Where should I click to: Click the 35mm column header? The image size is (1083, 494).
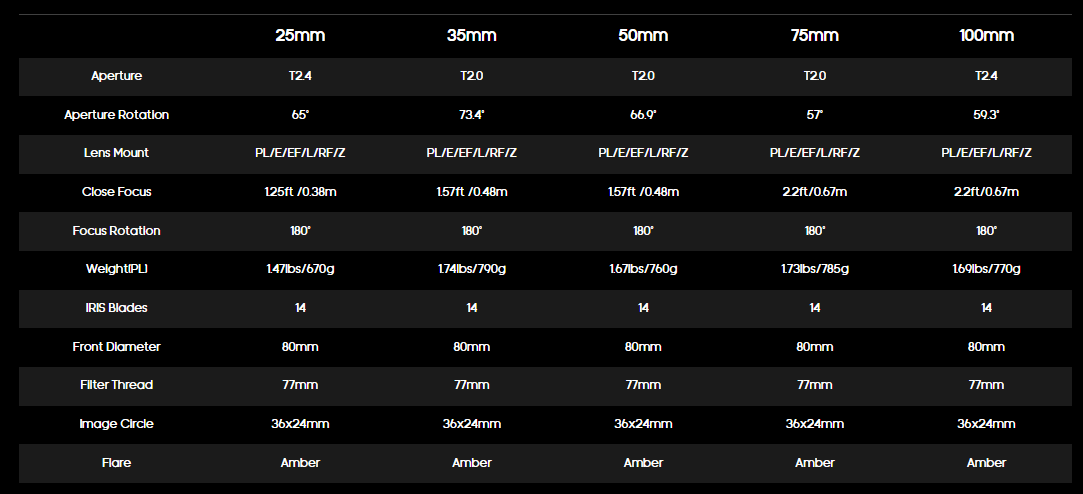(x=472, y=36)
